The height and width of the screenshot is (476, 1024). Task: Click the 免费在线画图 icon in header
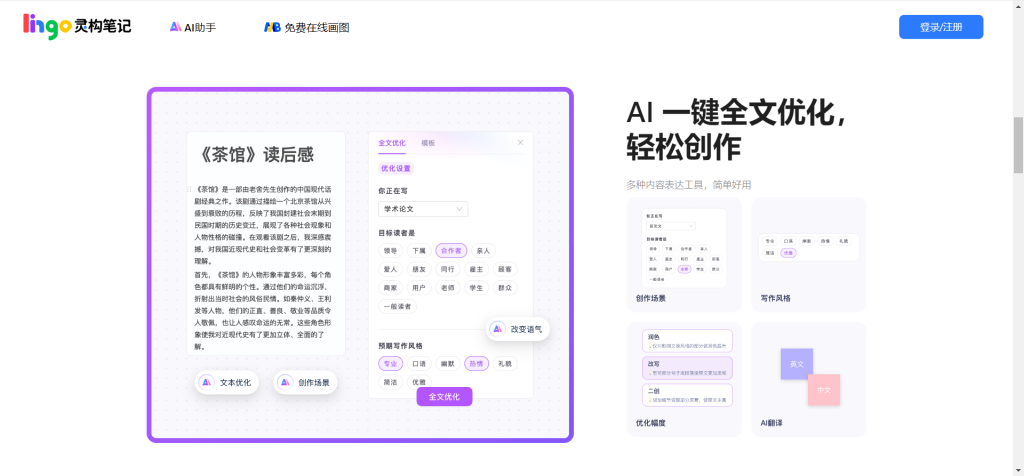[272, 27]
